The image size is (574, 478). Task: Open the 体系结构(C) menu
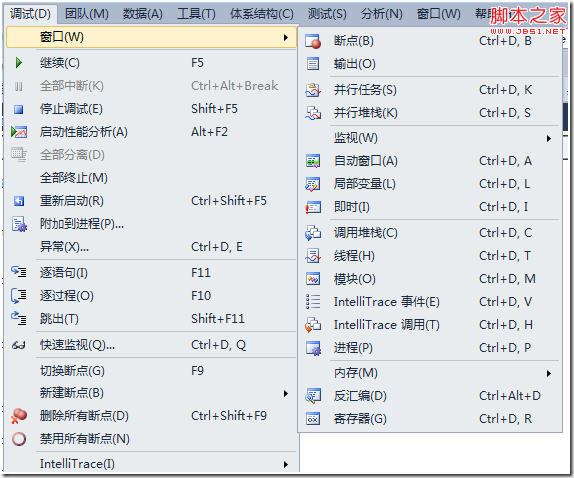pos(262,14)
